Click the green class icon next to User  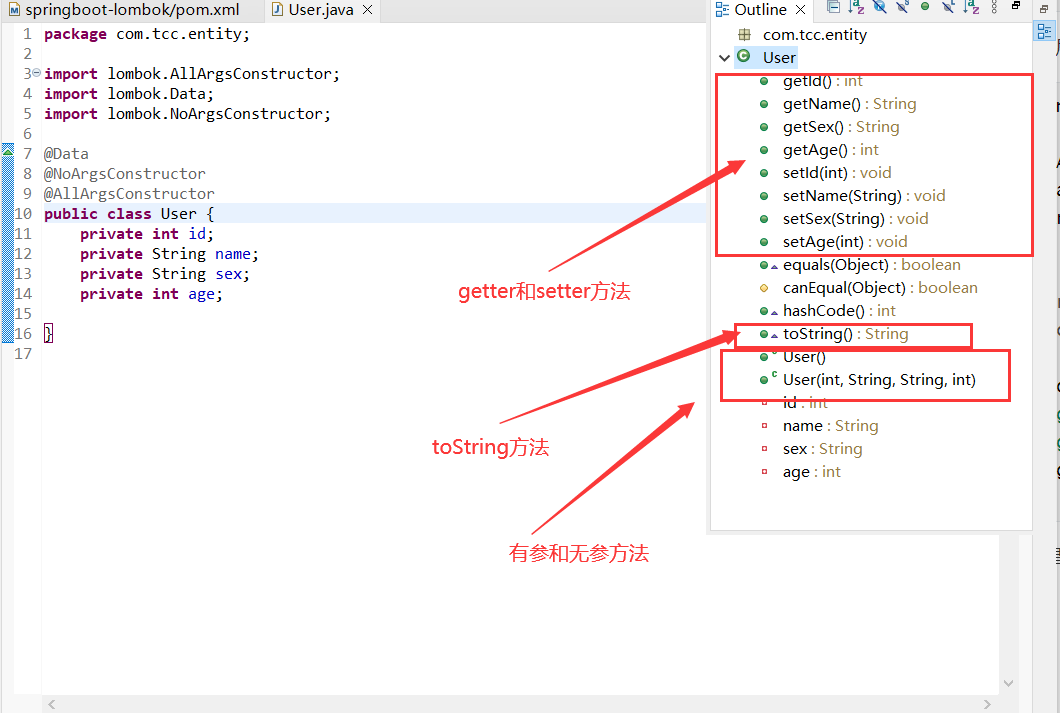coord(744,57)
